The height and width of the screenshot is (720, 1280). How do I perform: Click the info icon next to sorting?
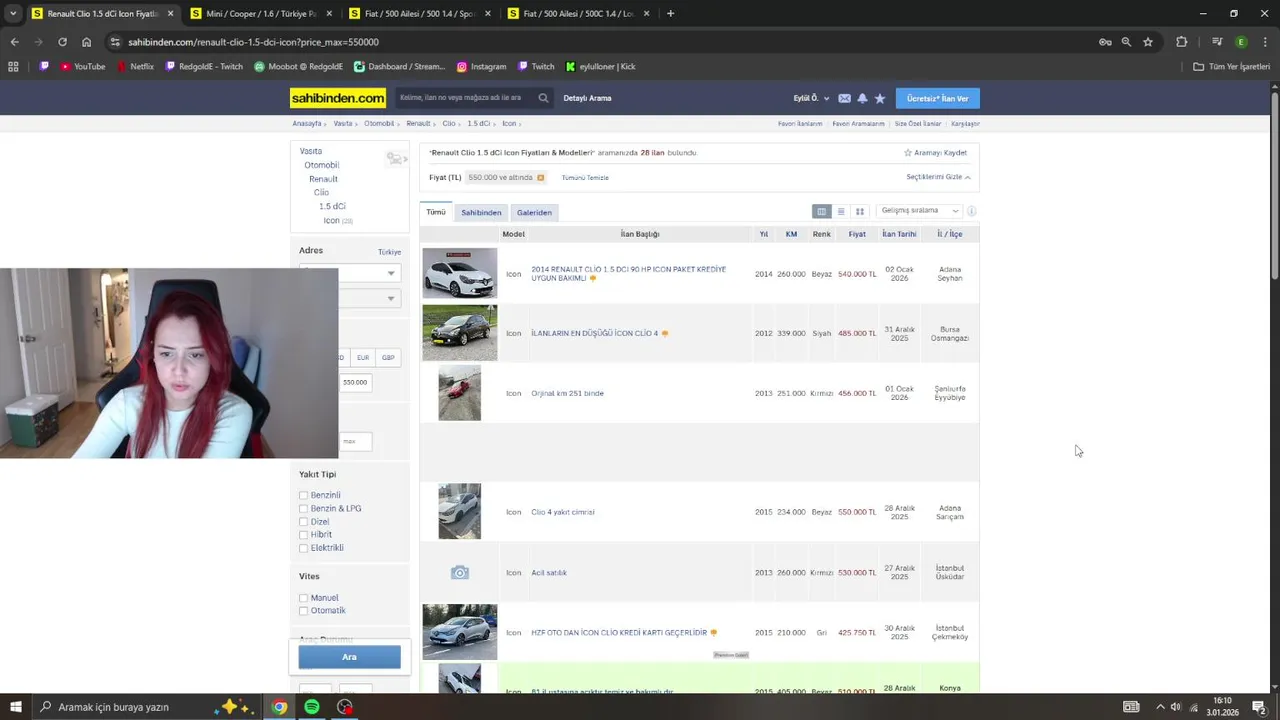(971, 211)
